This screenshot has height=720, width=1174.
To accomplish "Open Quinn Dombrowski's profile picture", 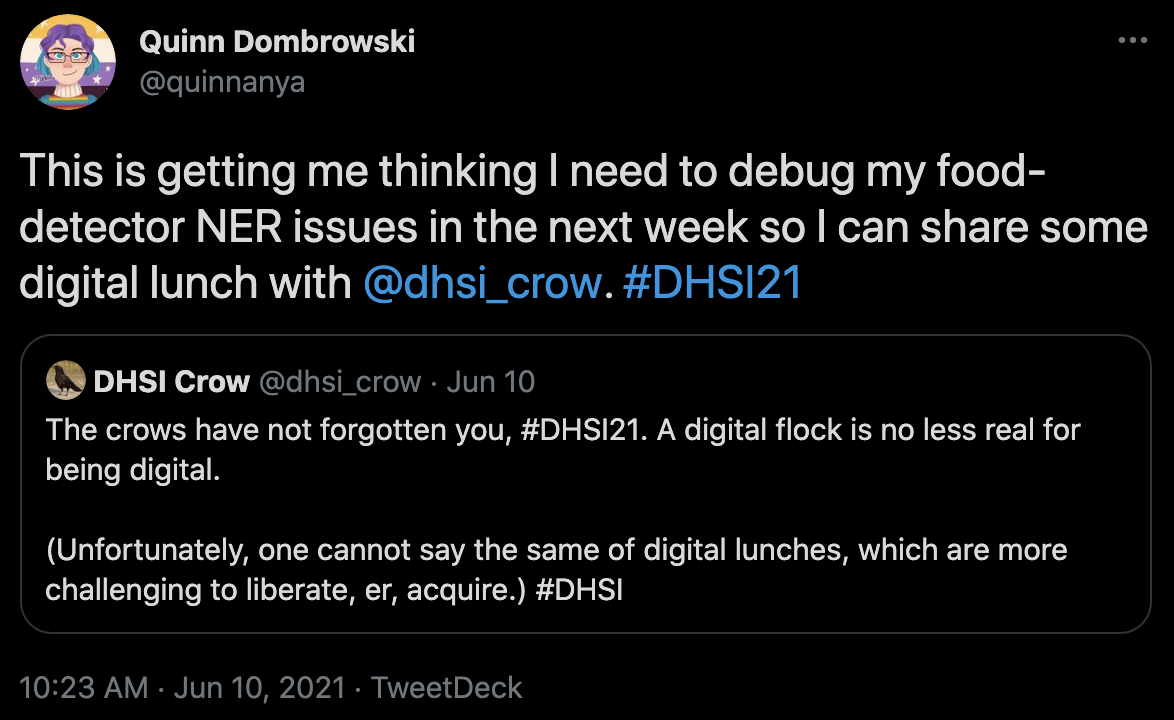I will [x=67, y=62].
